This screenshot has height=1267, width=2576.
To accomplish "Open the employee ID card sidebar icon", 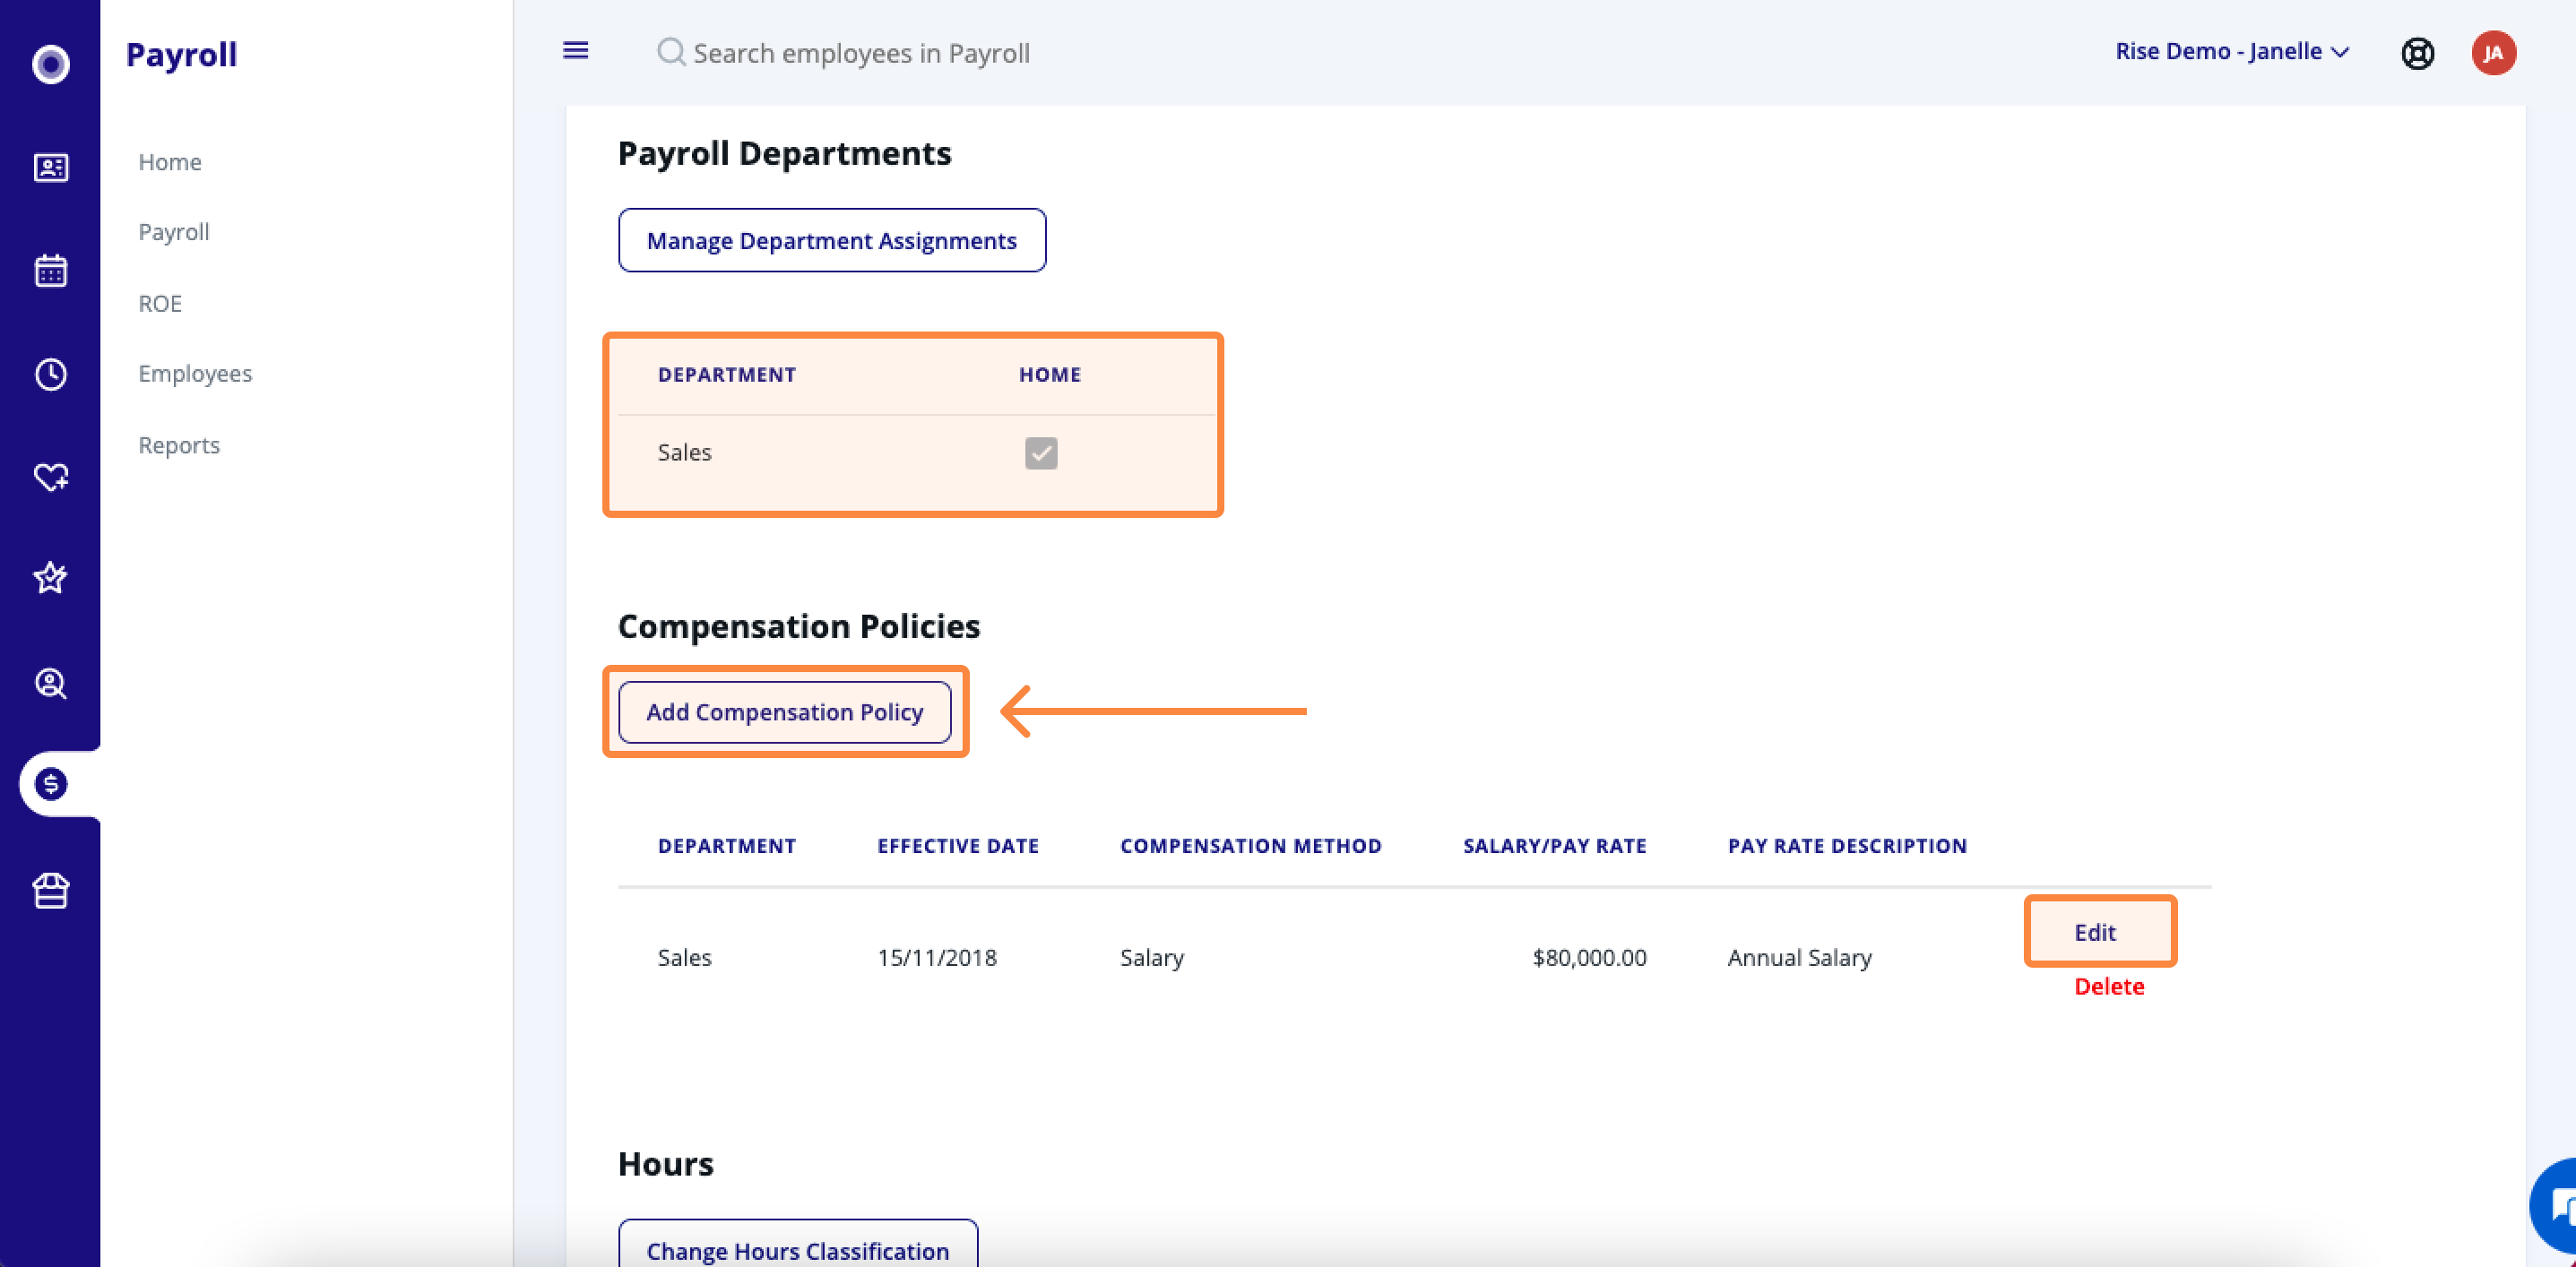I will tap(51, 167).
